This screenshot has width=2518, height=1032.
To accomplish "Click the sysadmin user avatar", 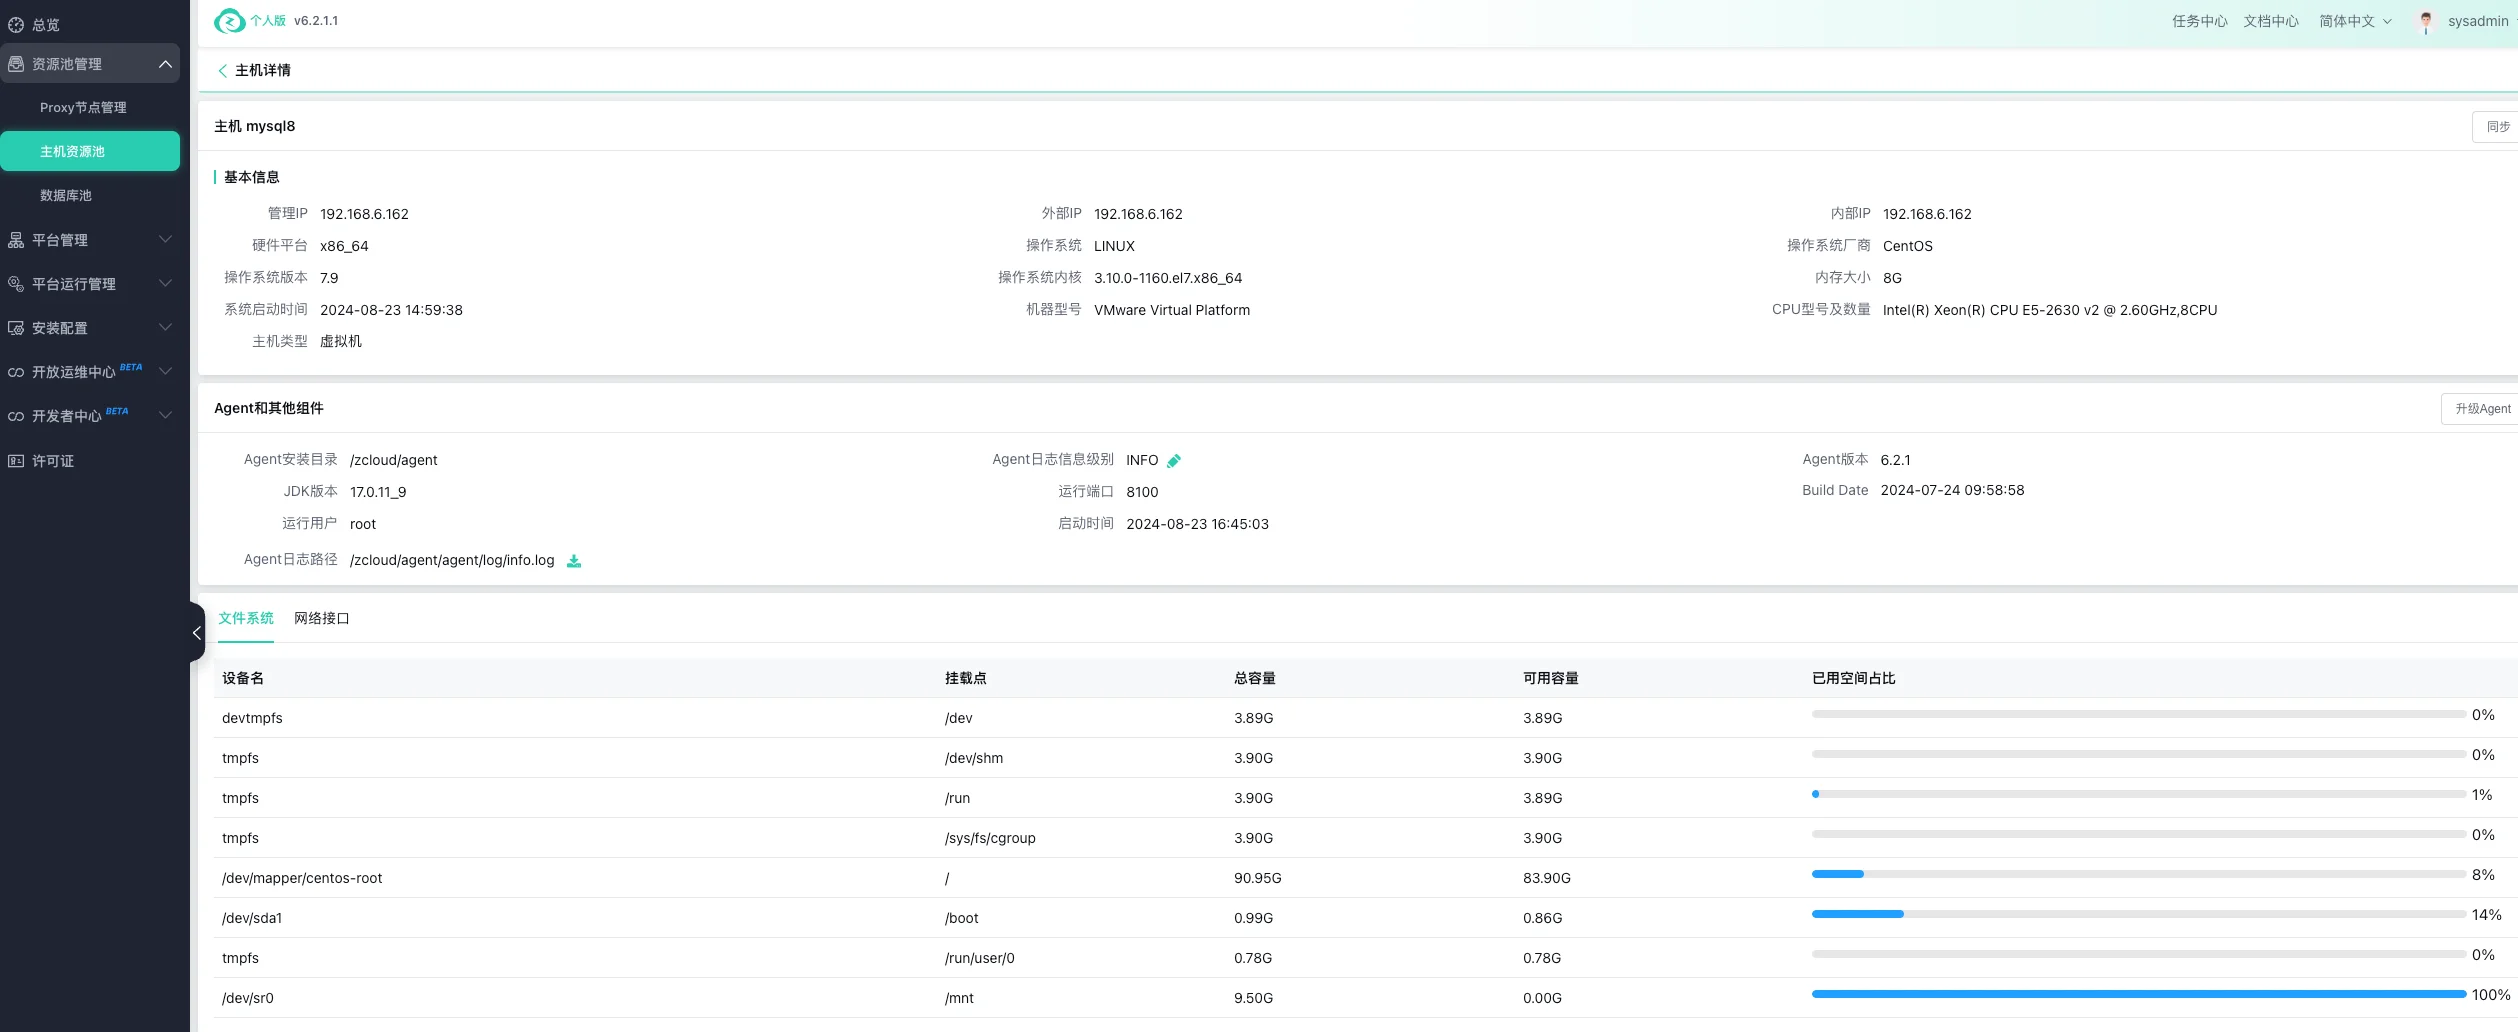I will [x=2425, y=22].
